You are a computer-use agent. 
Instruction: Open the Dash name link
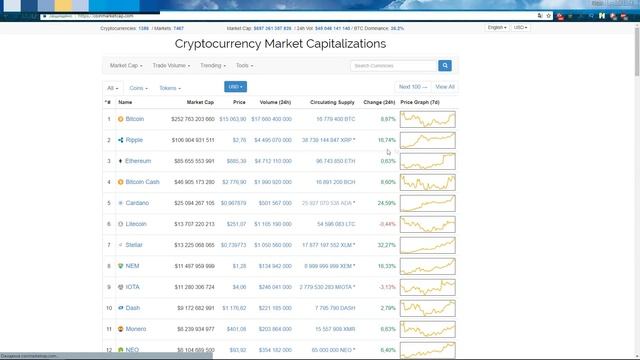(x=133, y=308)
